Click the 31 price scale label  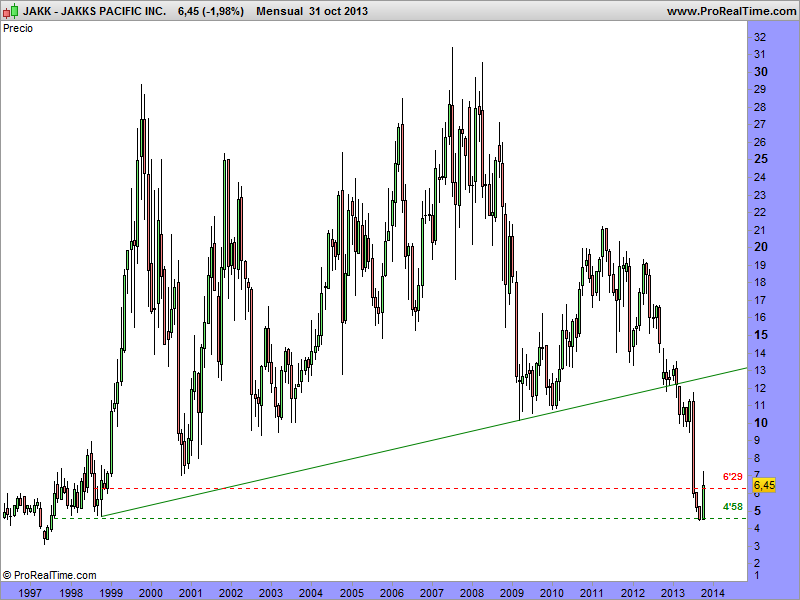tap(760, 54)
